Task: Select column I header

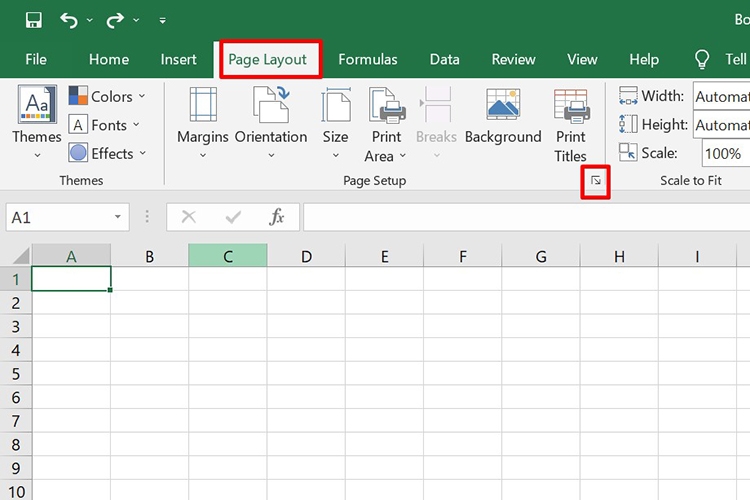Action: coord(697,256)
